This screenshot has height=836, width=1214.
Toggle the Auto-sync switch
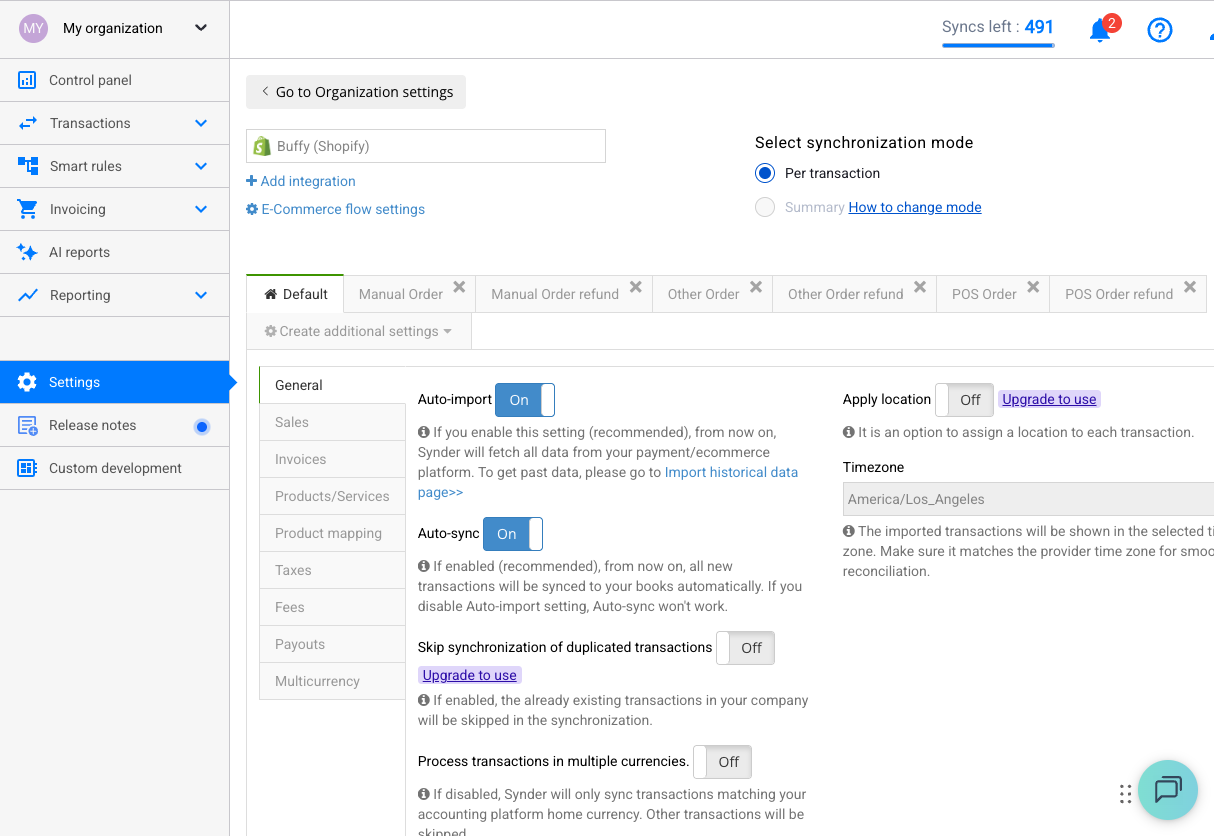point(513,534)
